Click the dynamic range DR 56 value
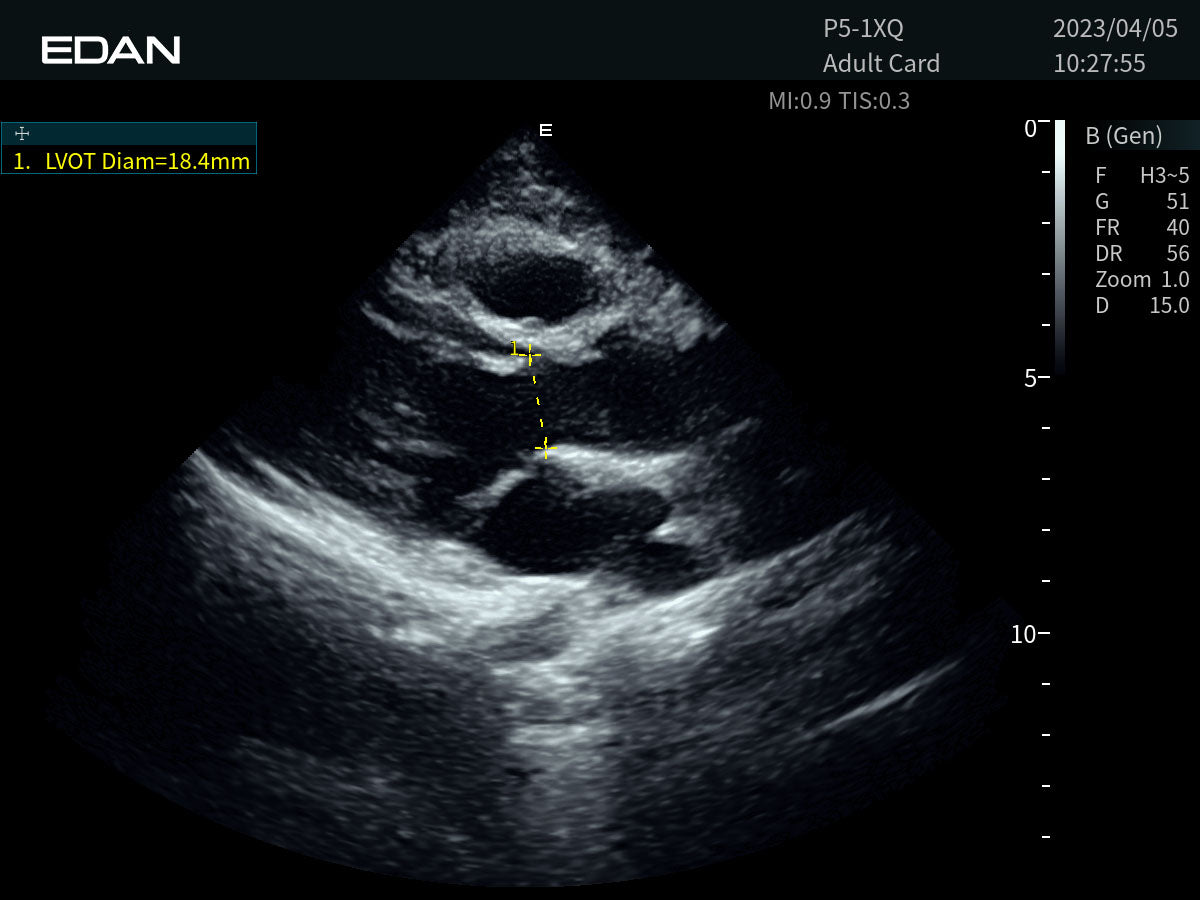This screenshot has width=1200, height=900. coord(1142,254)
